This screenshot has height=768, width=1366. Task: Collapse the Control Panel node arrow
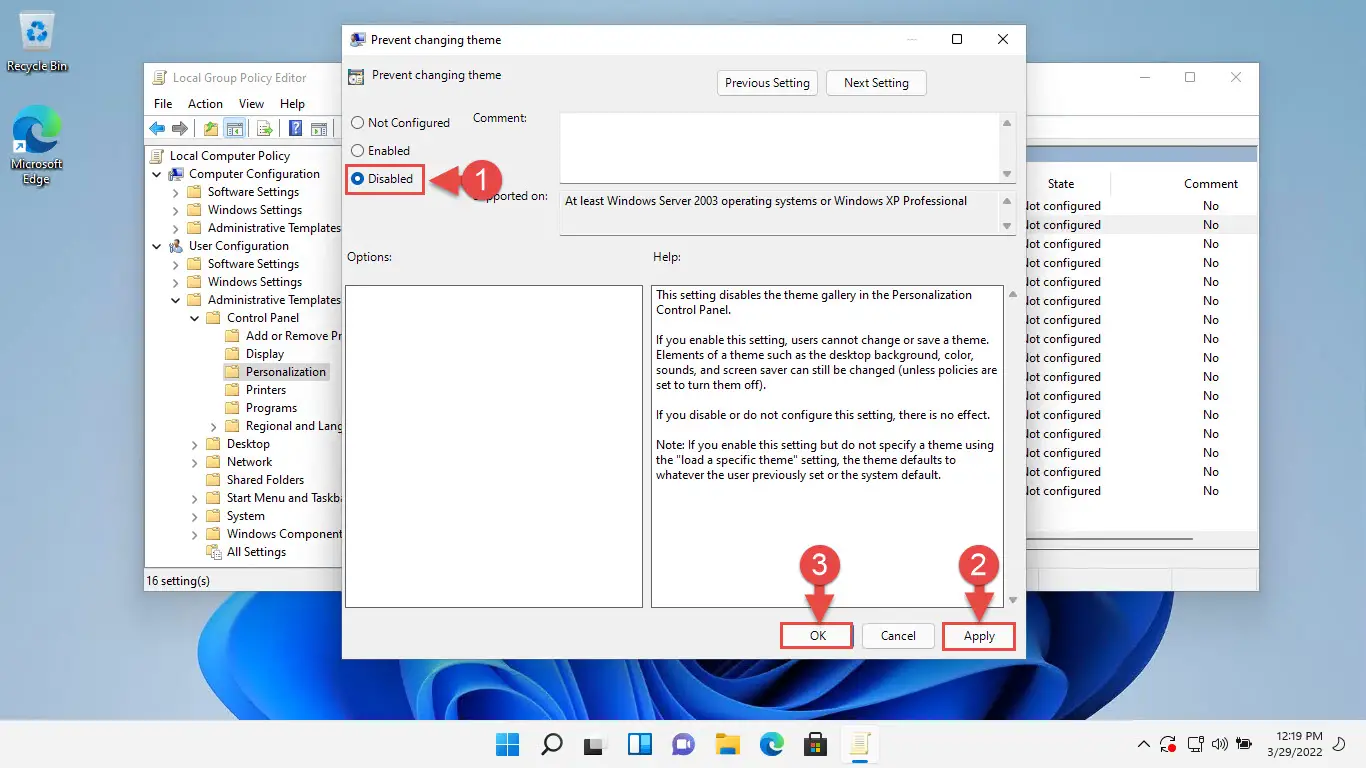(x=195, y=318)
